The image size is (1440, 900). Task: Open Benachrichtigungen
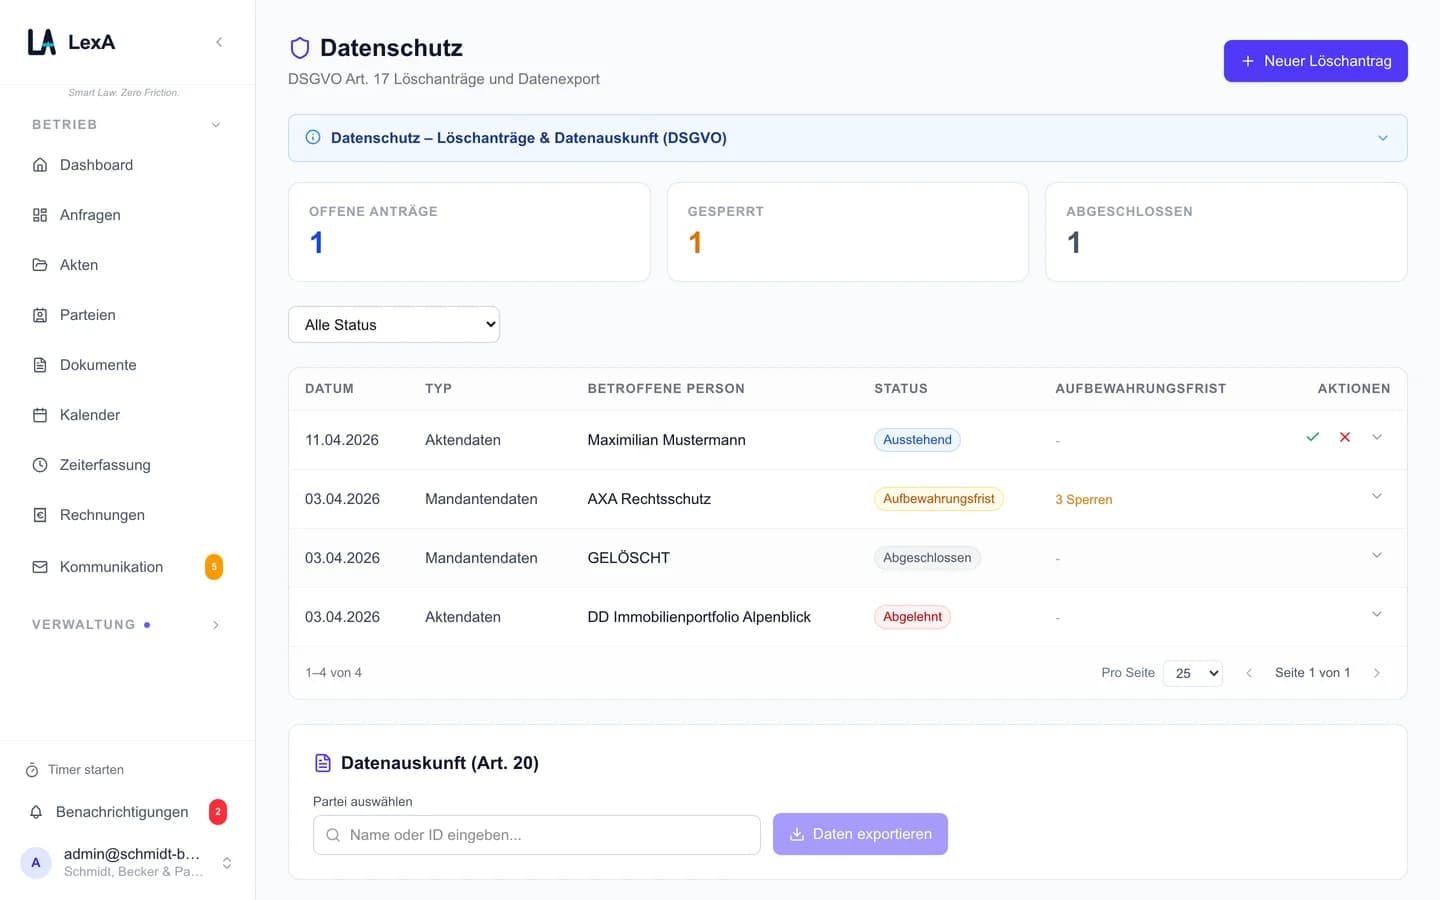pyautogui.click(x=128, y=812)
